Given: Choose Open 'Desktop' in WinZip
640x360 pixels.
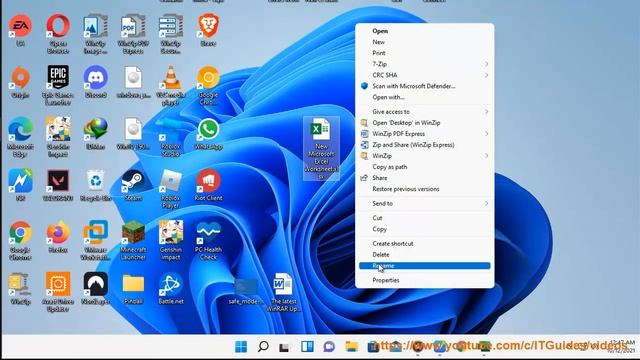Looking at the screenshot, I should 424,122.
